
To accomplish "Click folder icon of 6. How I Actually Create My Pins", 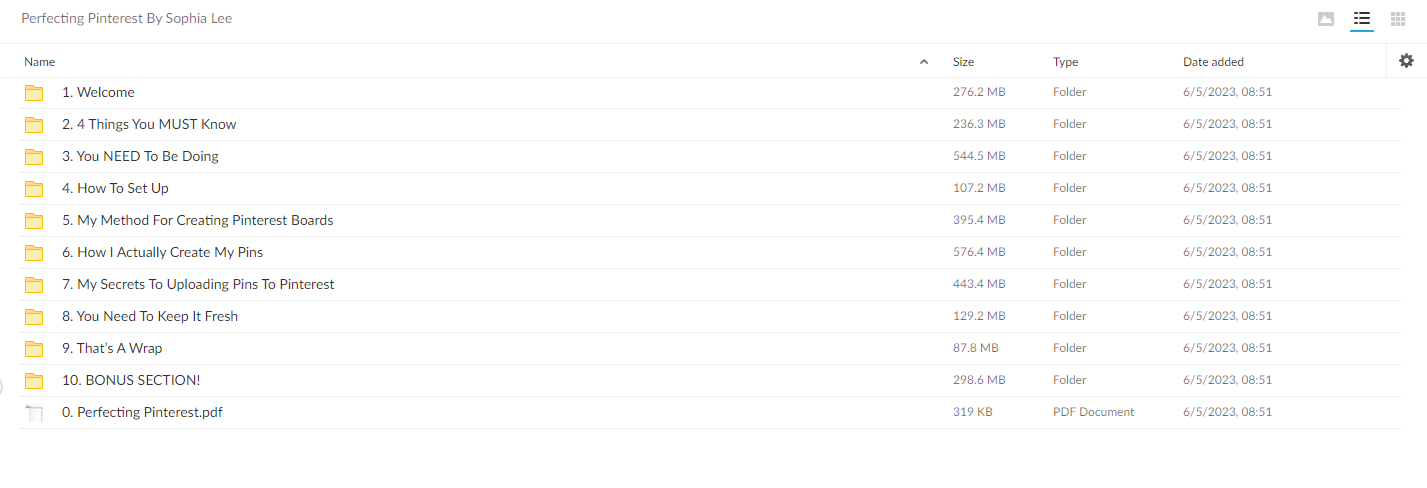I will pos(34,253).
